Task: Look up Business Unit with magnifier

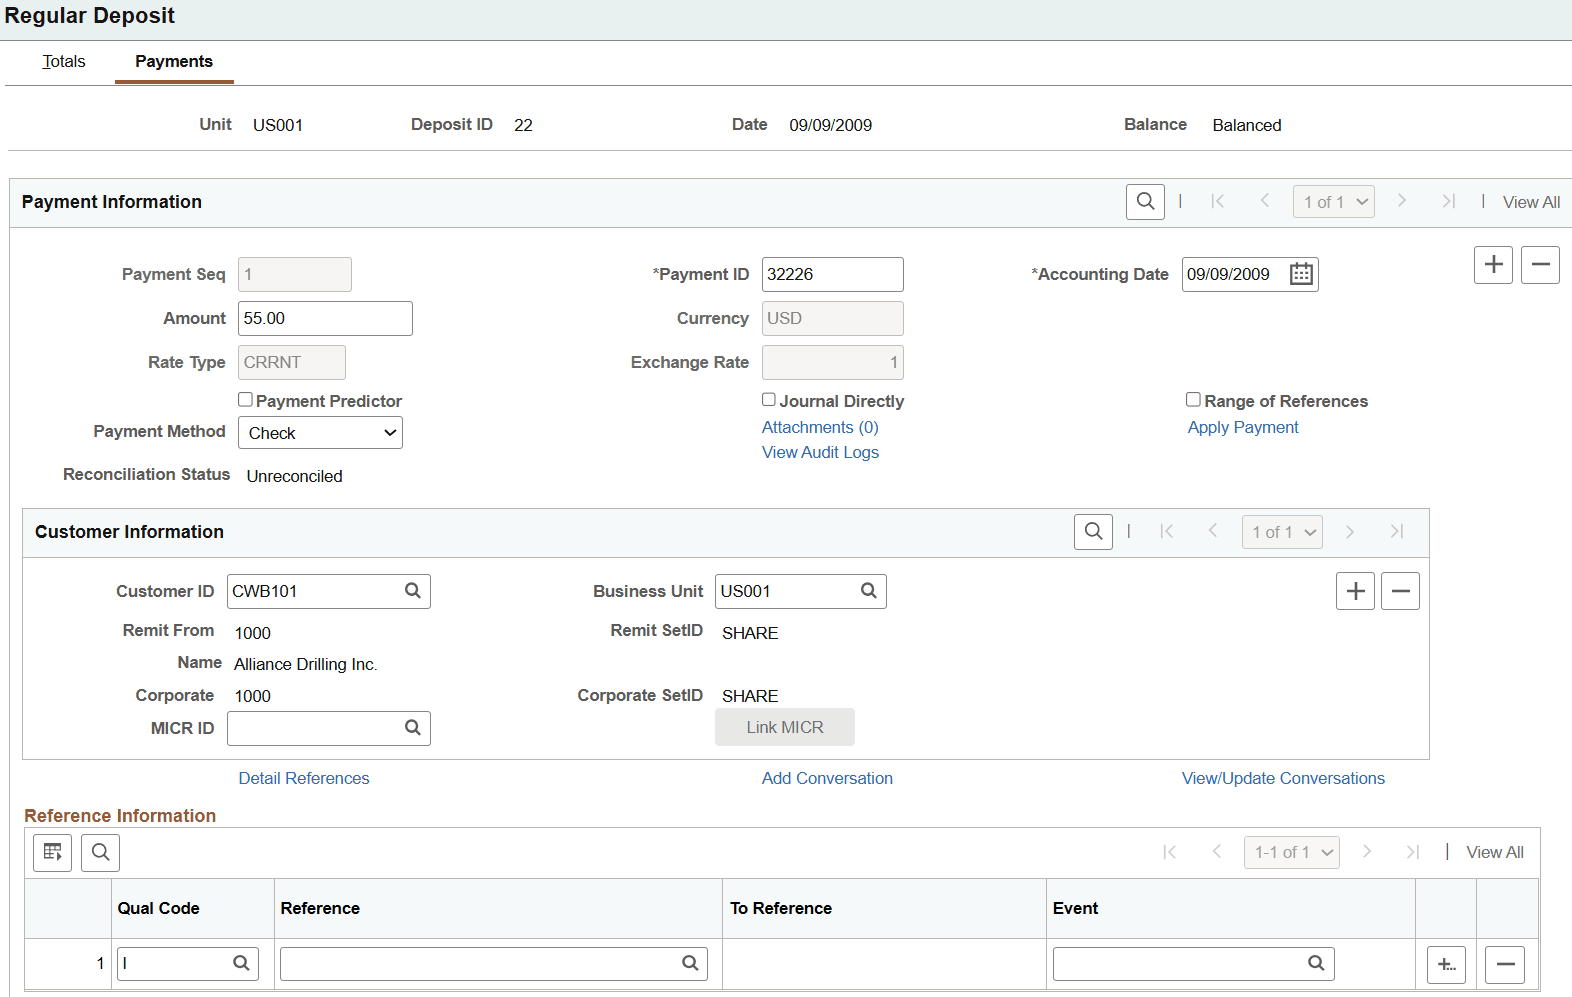Action: pos(869,591)
